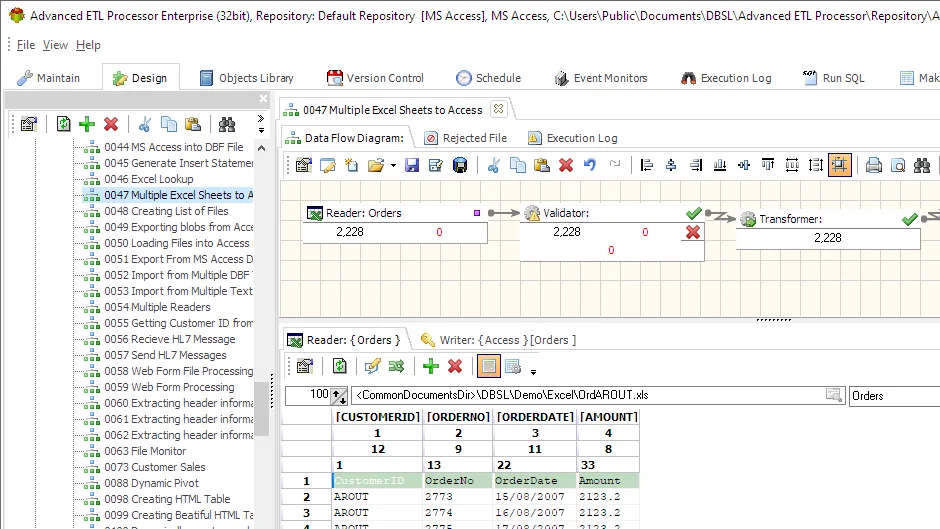Image resolution: width=940 pixels, height=529 pixels.
Task: Click the save-as edit icon in diagram toolbar
Action: (436, 165)
